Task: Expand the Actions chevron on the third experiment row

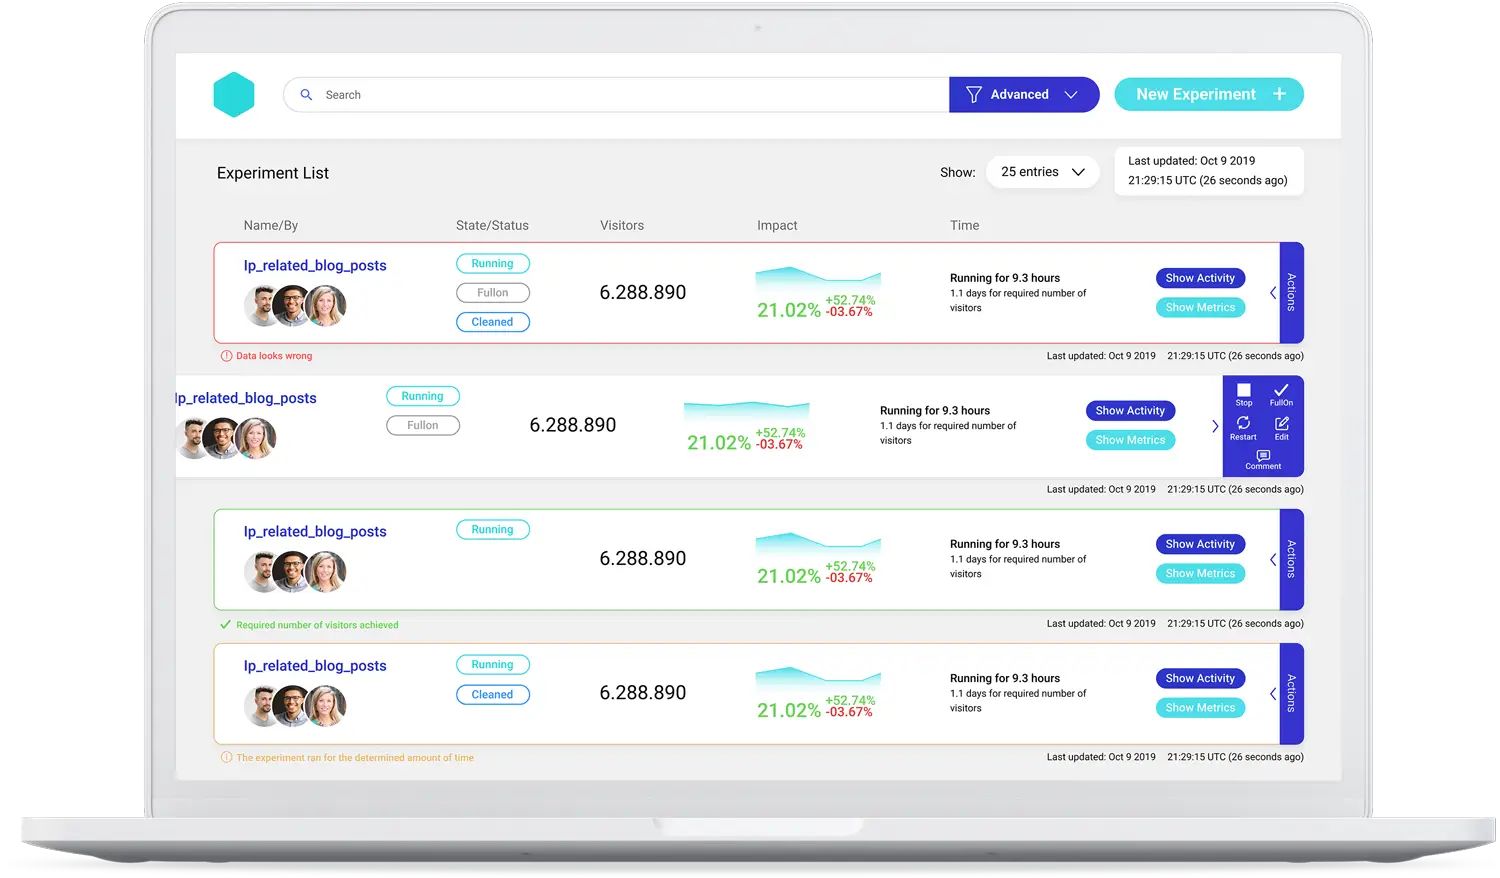Action: click(x=1272, y=560)
